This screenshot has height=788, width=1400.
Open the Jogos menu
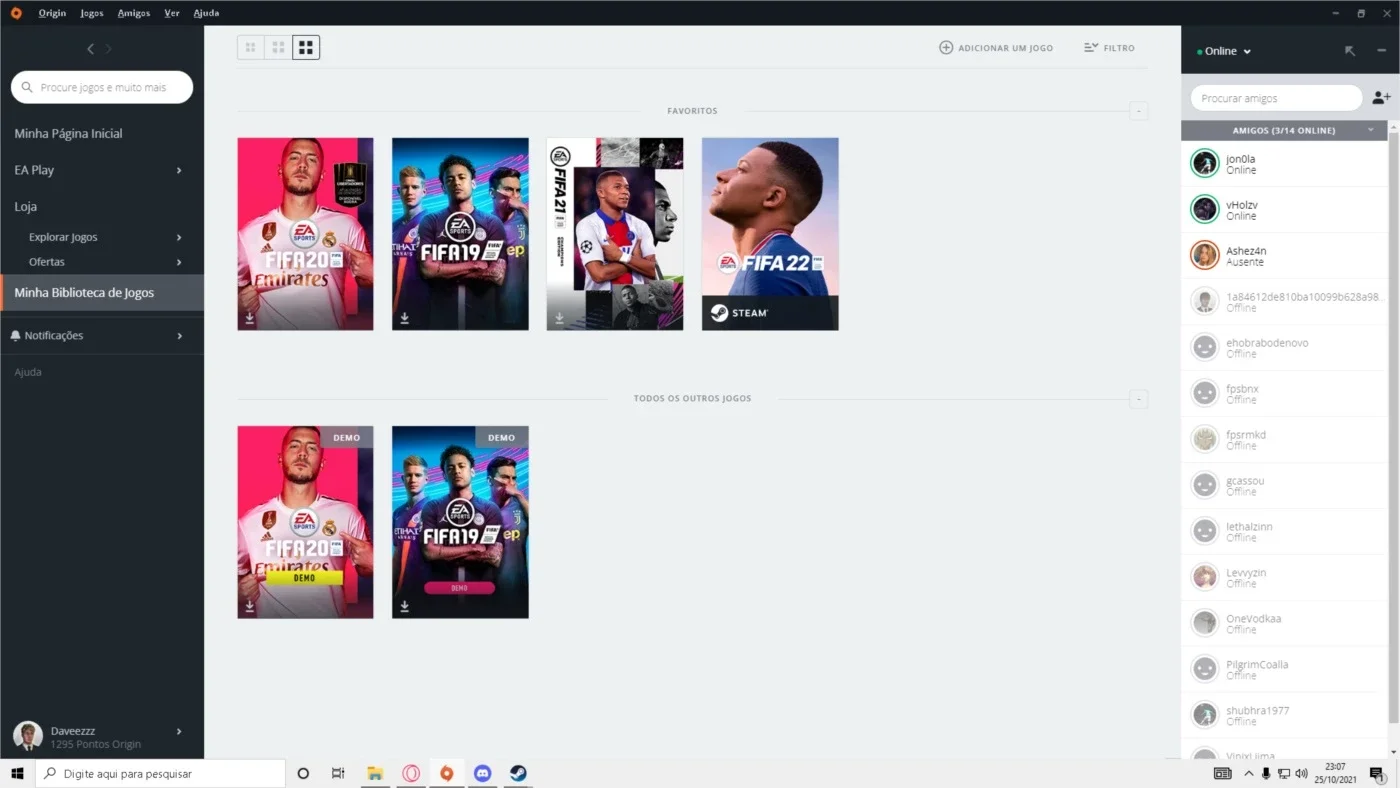pos(92,13)
